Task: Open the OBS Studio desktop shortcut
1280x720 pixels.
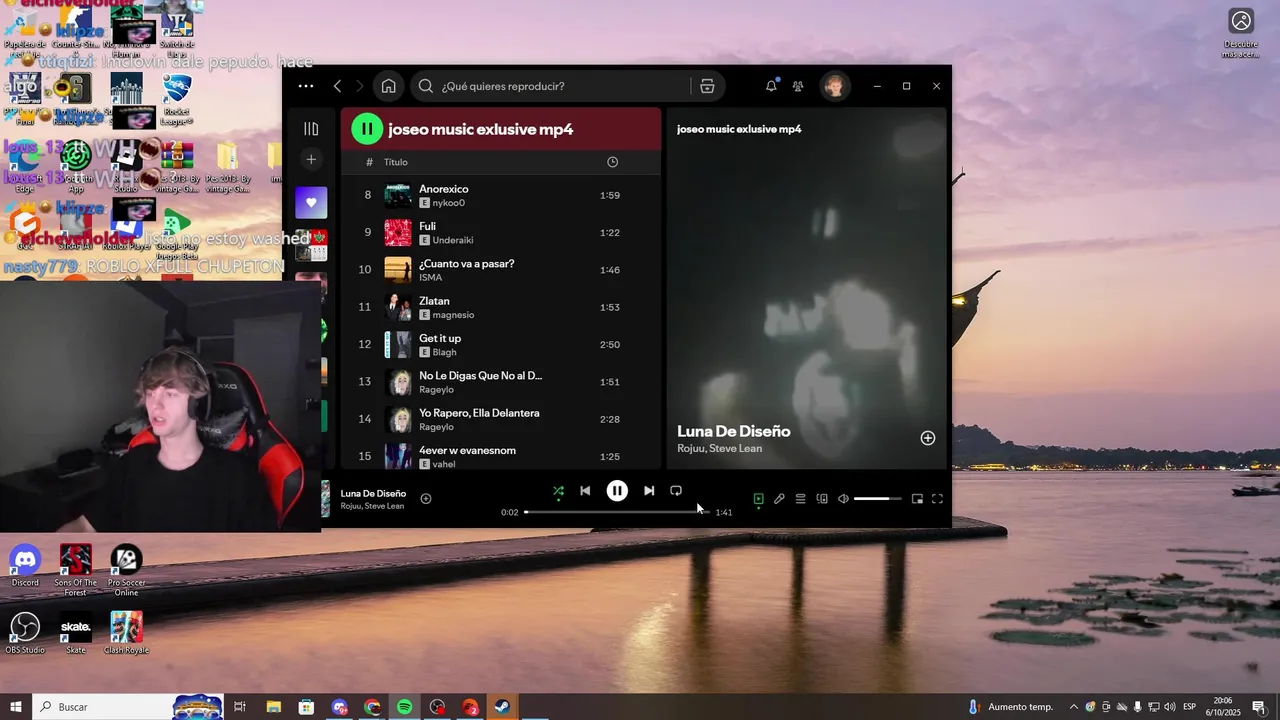Action: (x=25, y=633)
